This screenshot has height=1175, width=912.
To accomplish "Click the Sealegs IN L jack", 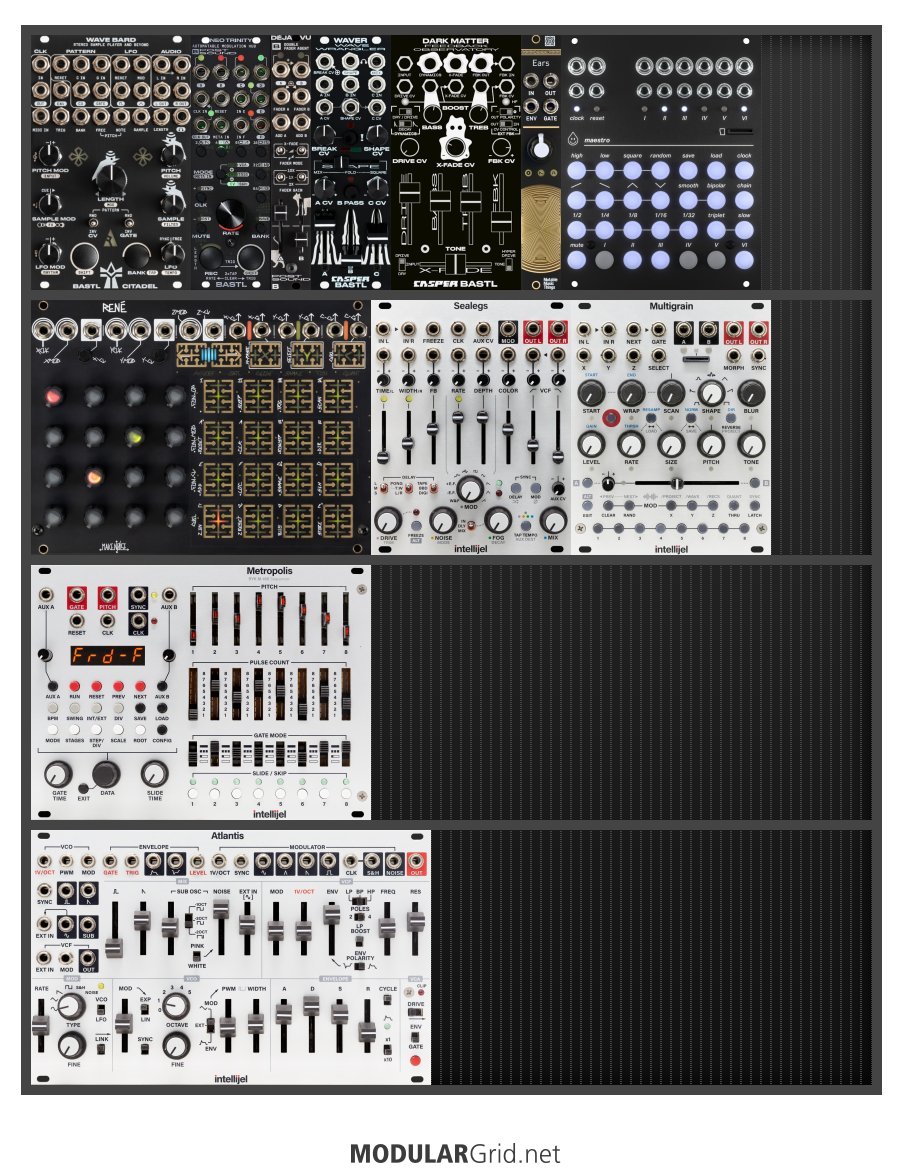I will [384, 330].
